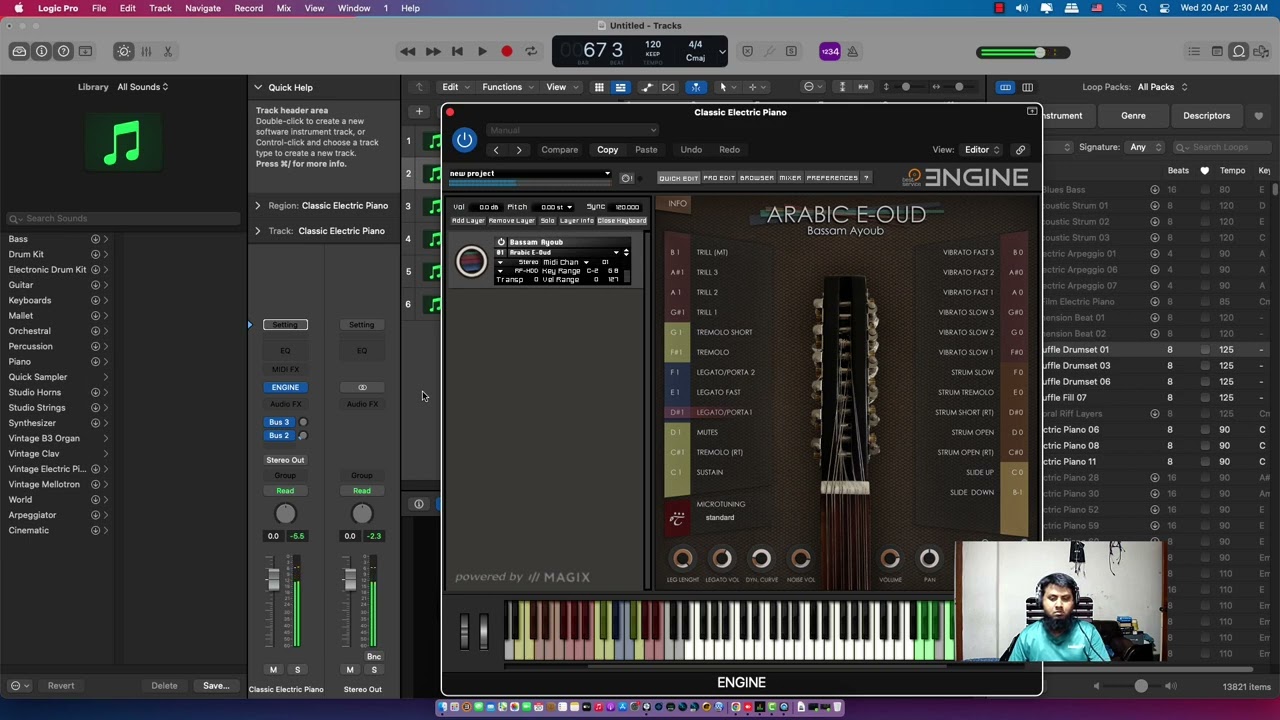Open the Editors scissors icon
The width and height of the screenshot is (1280, 720).
168,51
